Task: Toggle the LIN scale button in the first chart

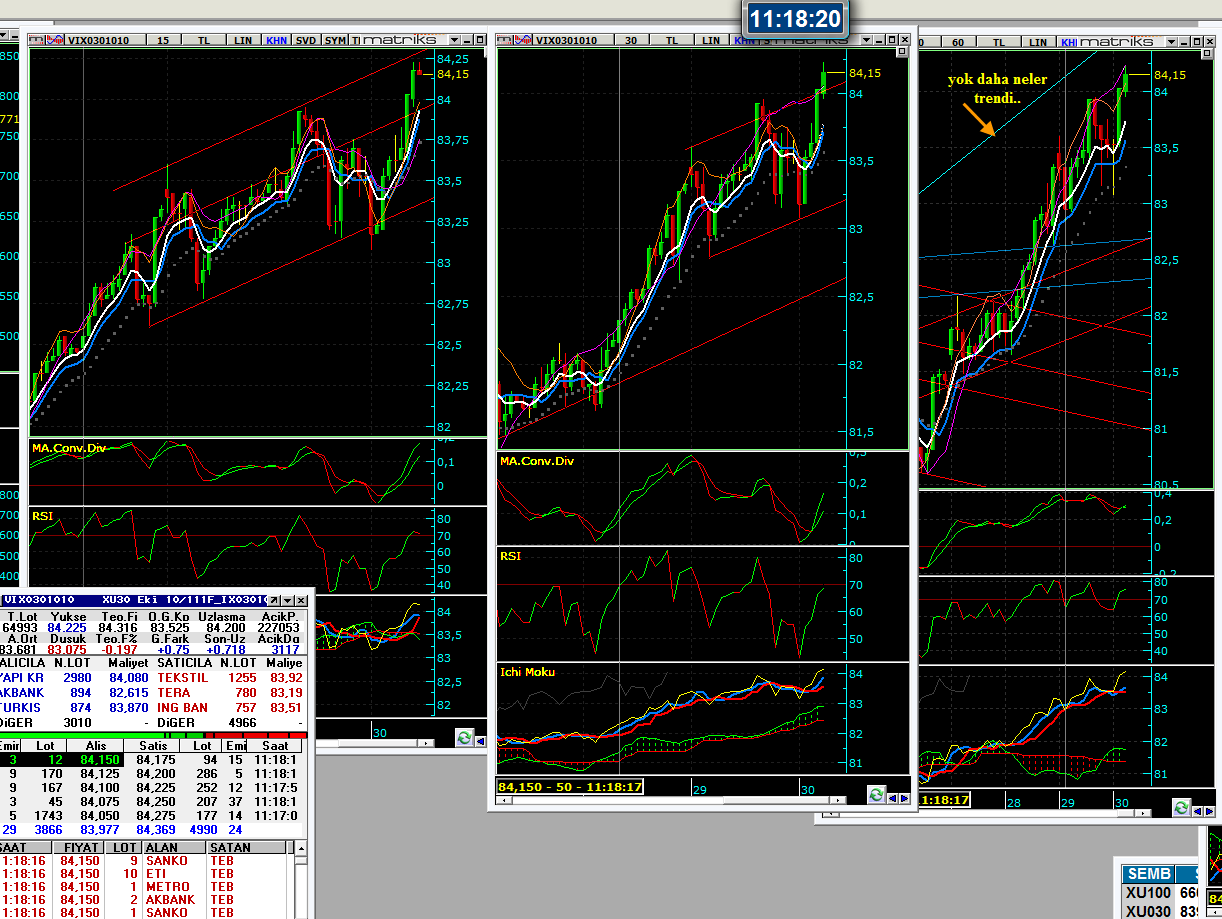Action: click(x=243, y=40)
